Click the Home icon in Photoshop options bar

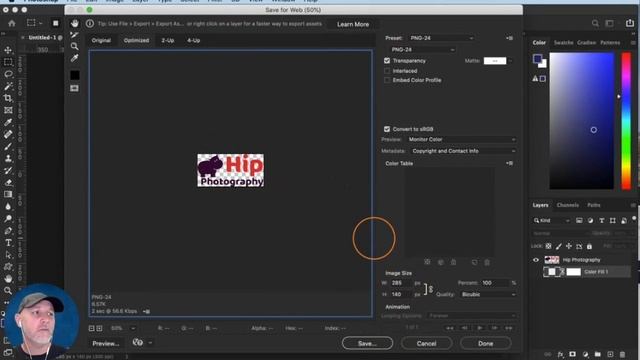[11, 23]
